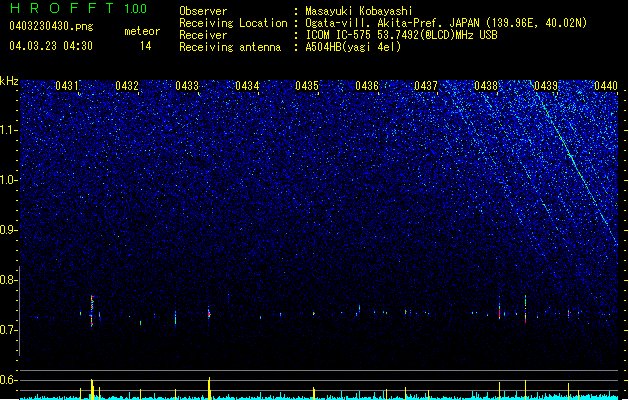The width and height of the screenshot is (629, 400).
Task: Click the bright diagonal trace near 0439
Action: 574,162
